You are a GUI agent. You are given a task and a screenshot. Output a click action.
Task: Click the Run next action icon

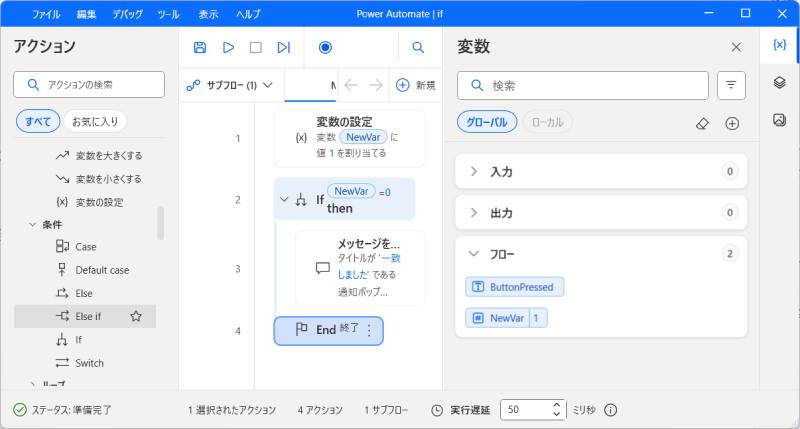point(283,47)
